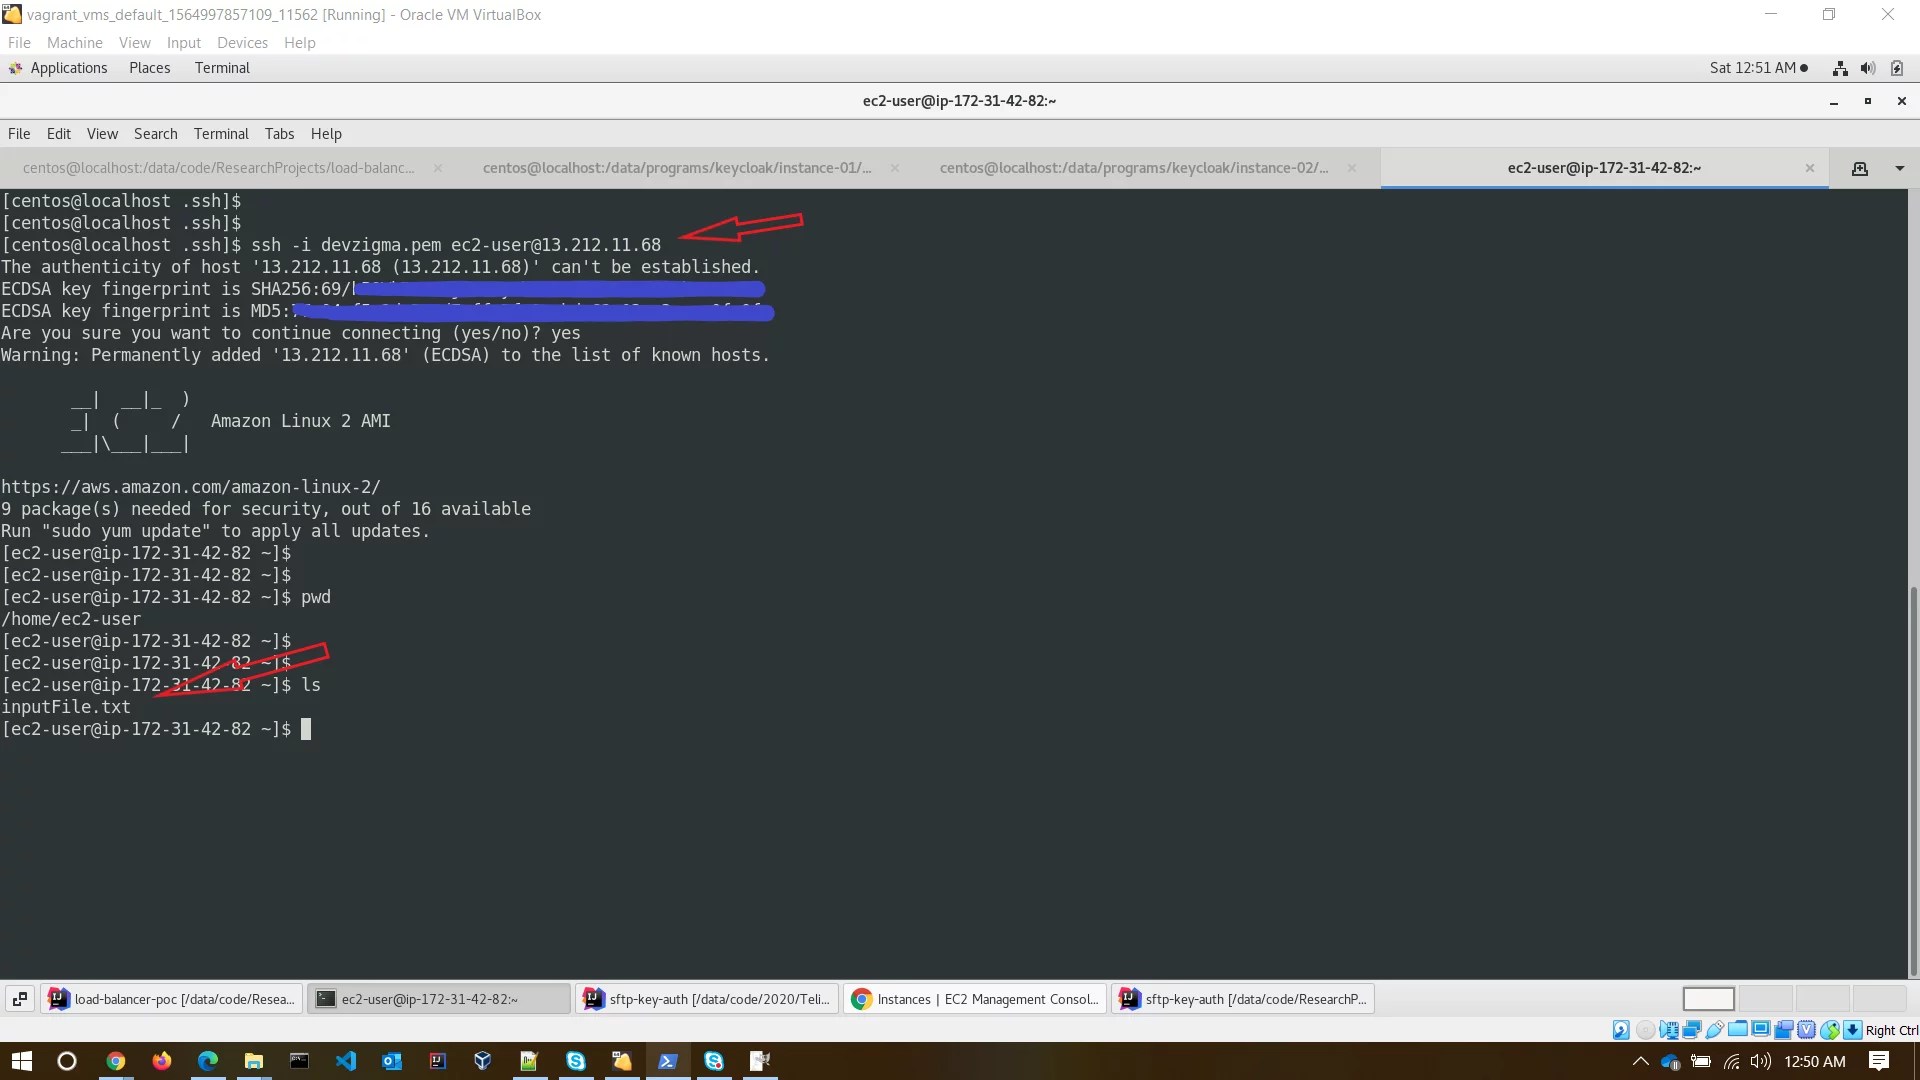This screenshot has width=1920, height=1080.
Task: Switch to keycloak instance-01 tab
Action: [x=677, y=168]
